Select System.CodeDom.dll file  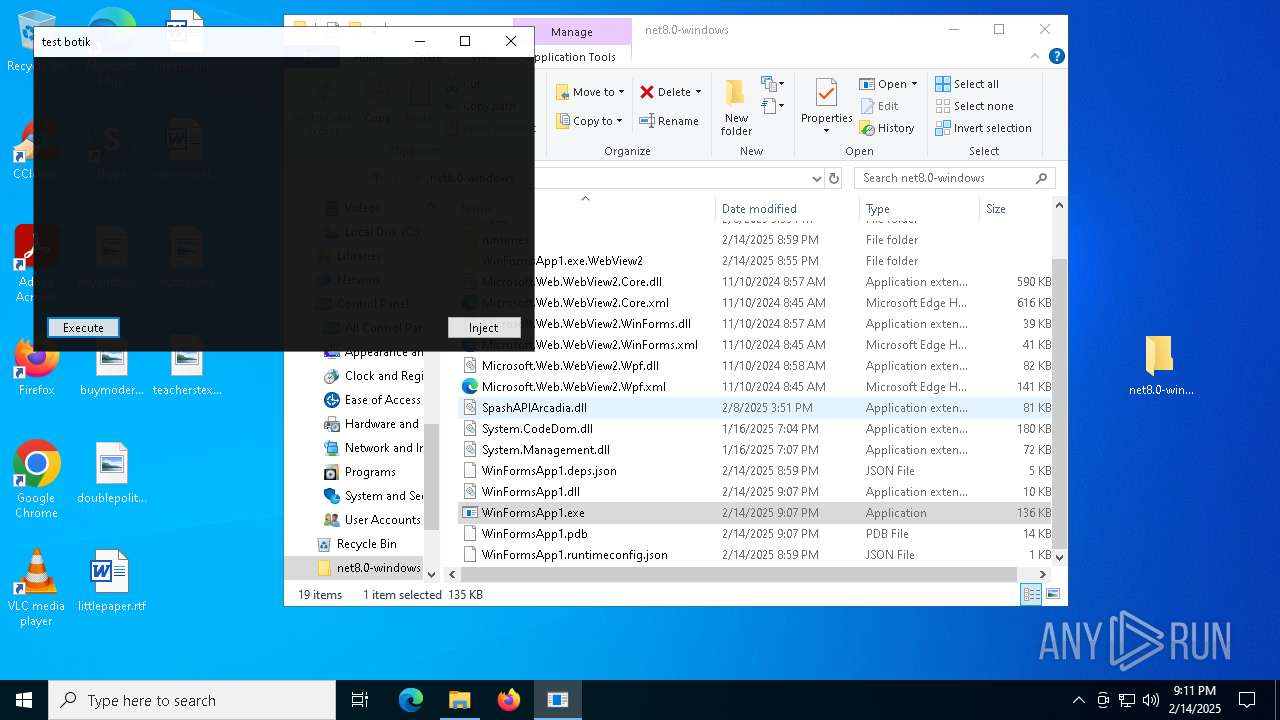[756, 429]
